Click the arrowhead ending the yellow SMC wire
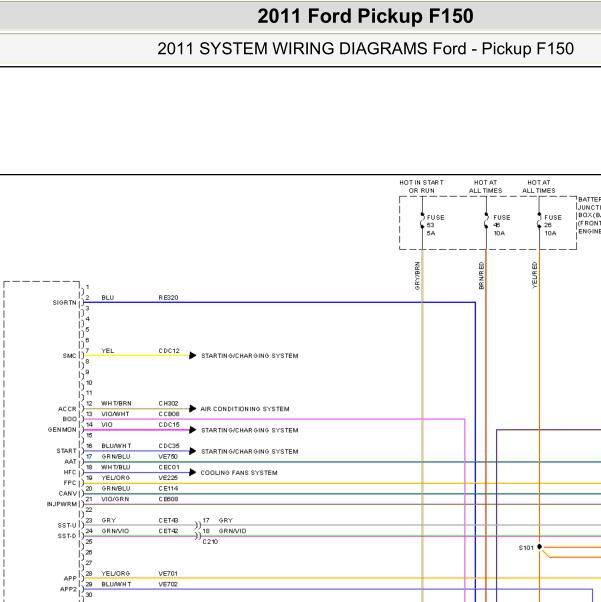Image resolution: width=601 pixels, height=602 pixels. (x=193, y=356)
